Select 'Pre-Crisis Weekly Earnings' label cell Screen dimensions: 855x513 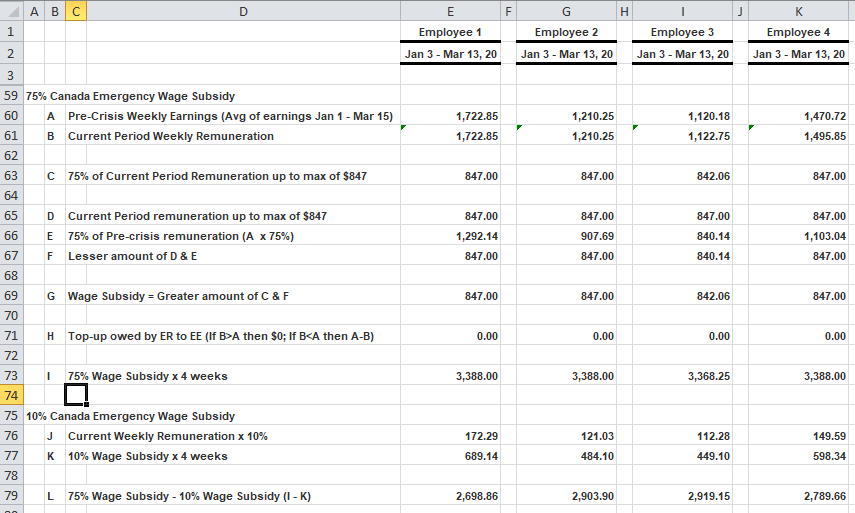click(230, 116)
